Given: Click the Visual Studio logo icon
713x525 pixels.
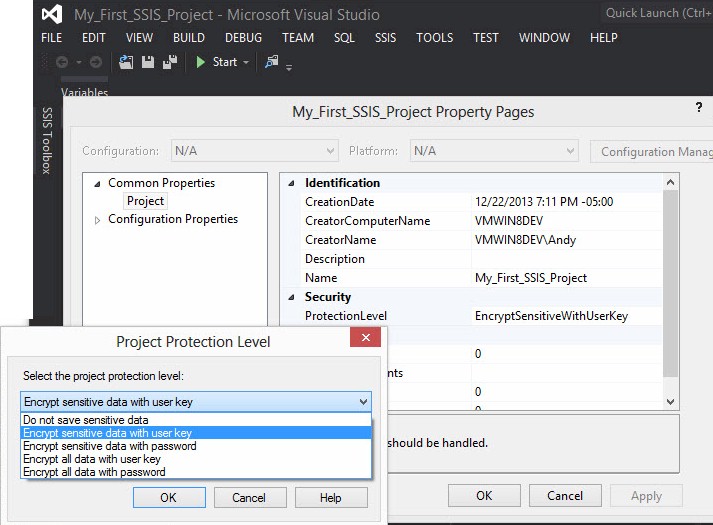Looking at the screenshot, I should click(x=52, y=15).
